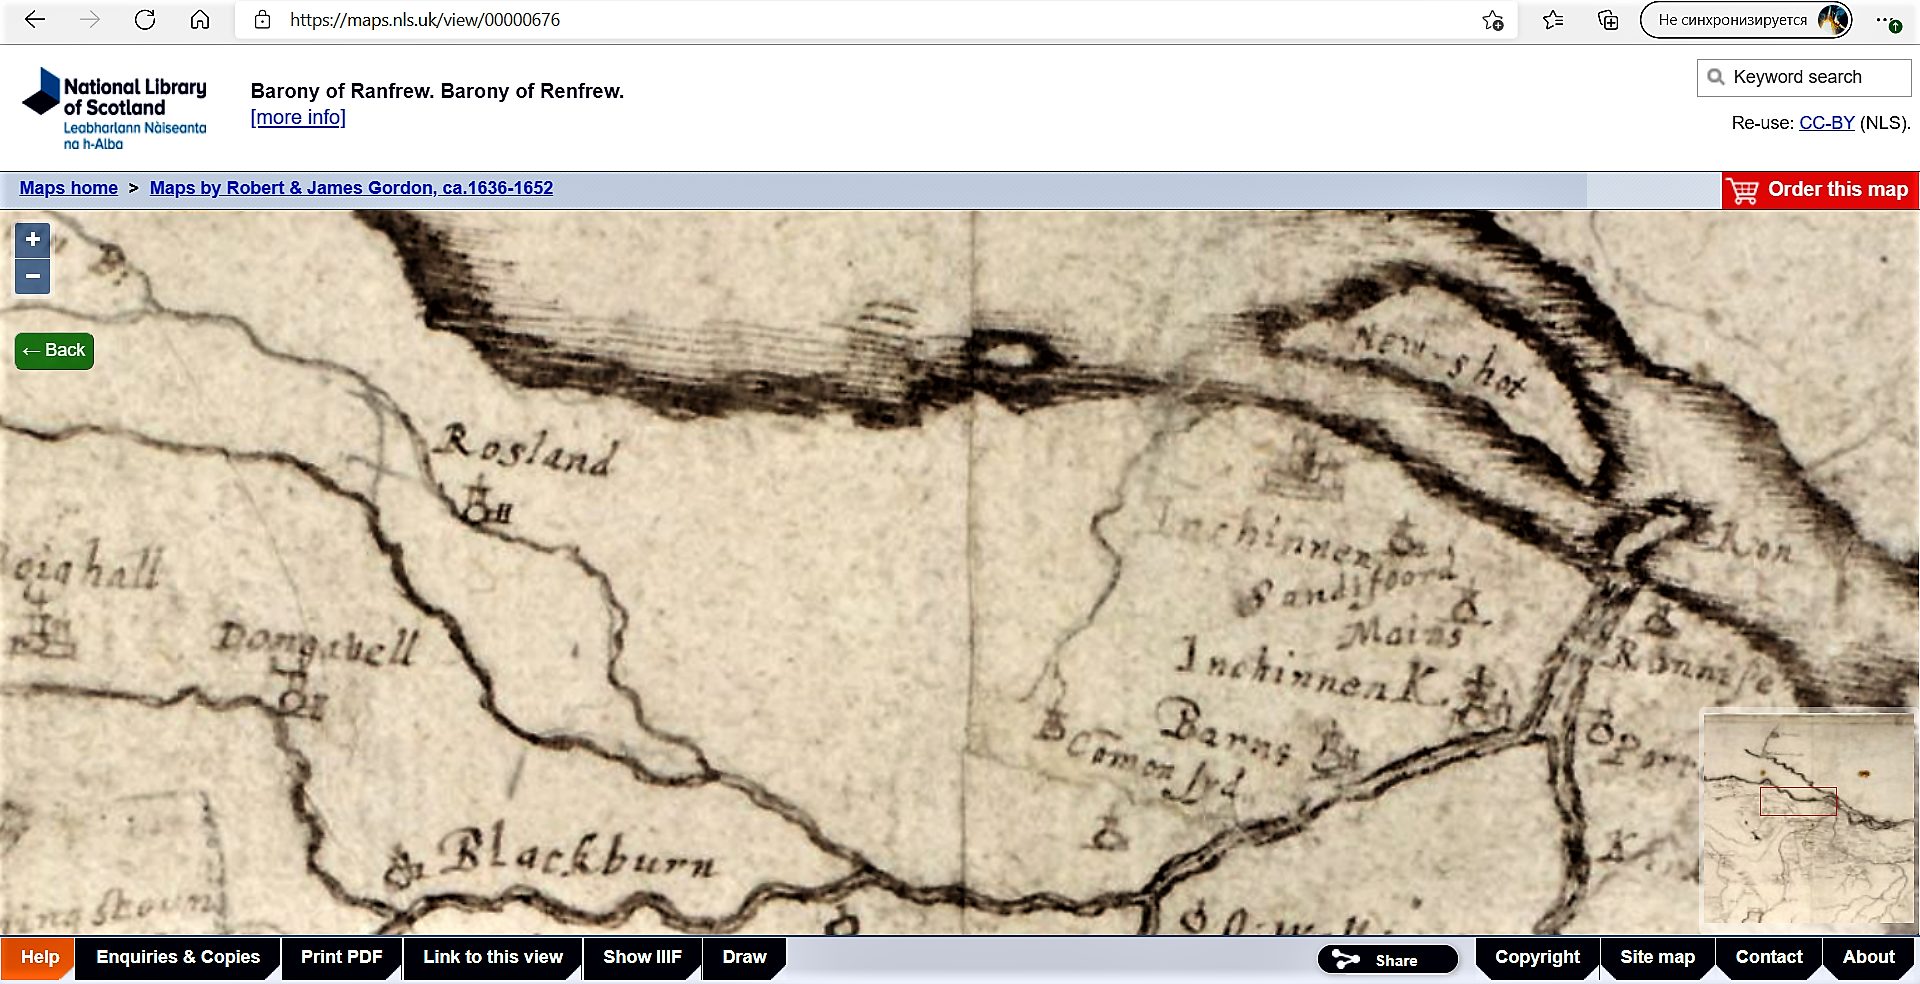Click the 'Rosland' label on the map
The height and width of the screenshot is (984, 1920).
tap(527, 452)
